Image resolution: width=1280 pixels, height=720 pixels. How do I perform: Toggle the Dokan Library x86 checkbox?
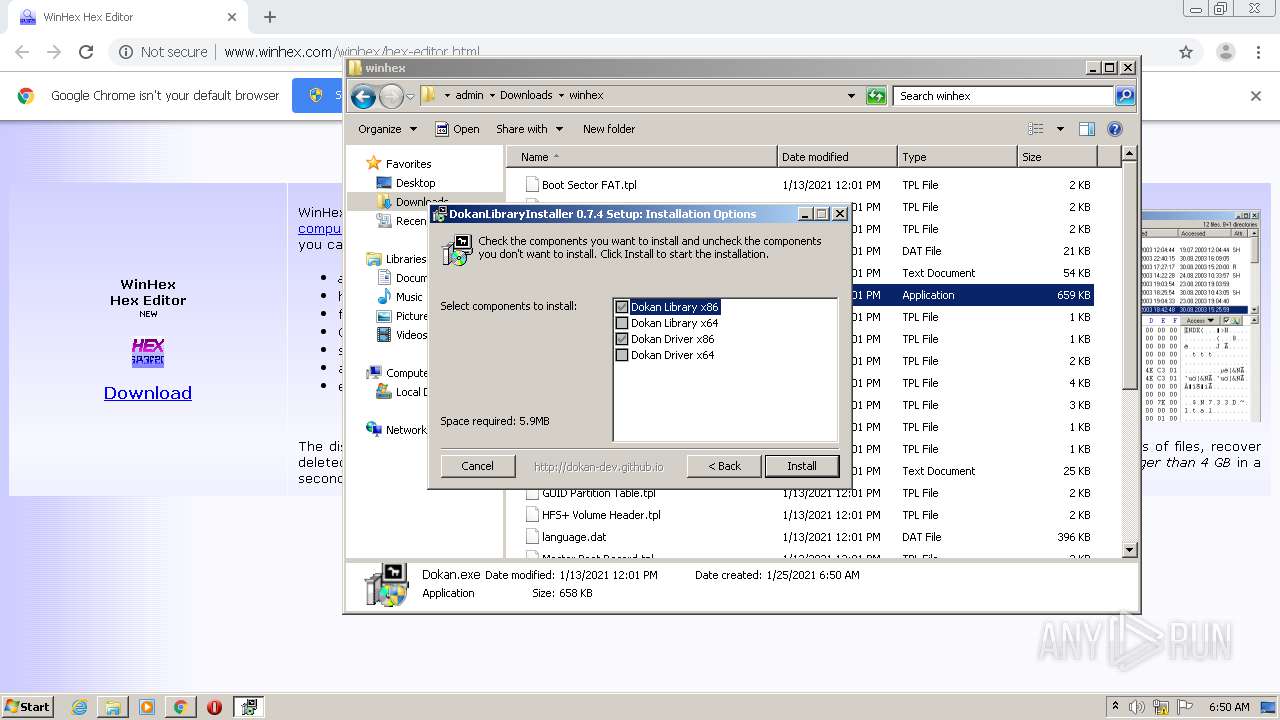click(x=622, y=307)
